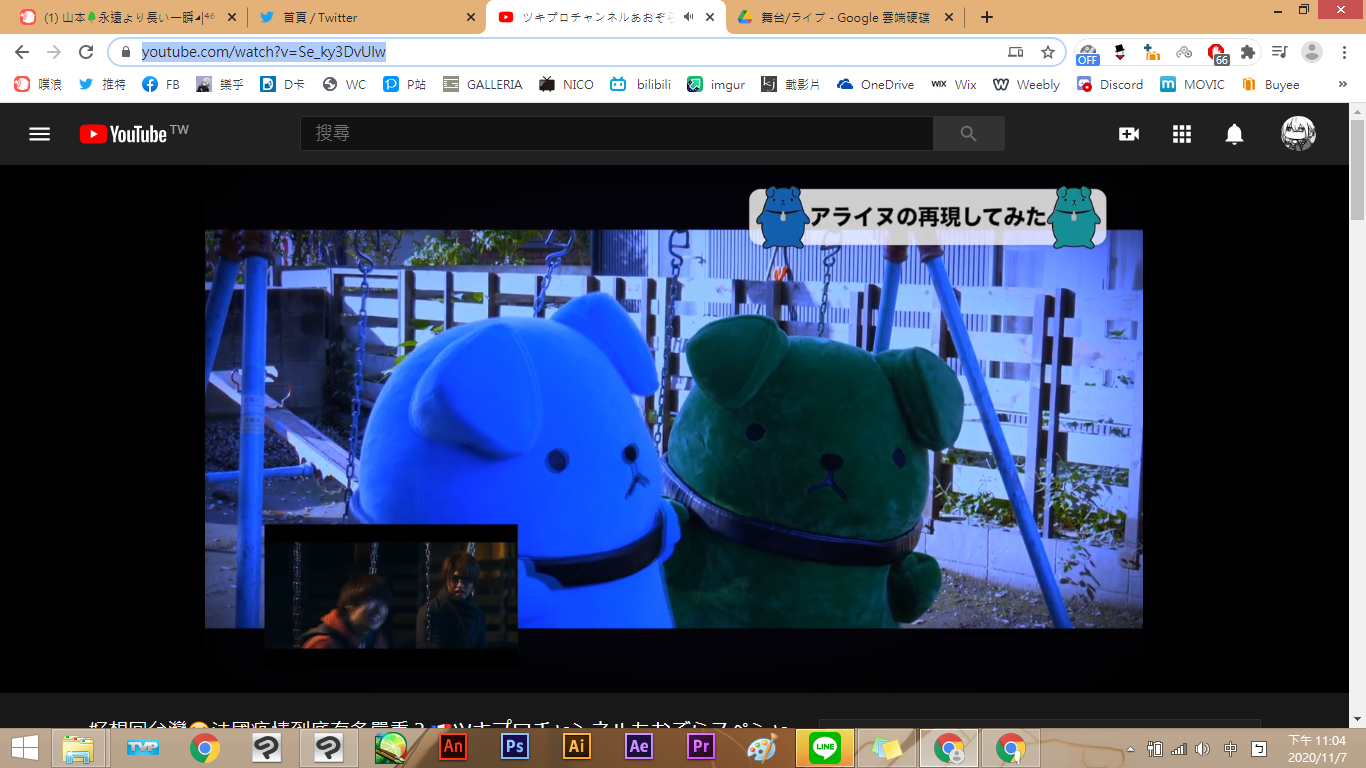Close the Google Drive tab
This screenshot has width=1366, height=768.
948,17
